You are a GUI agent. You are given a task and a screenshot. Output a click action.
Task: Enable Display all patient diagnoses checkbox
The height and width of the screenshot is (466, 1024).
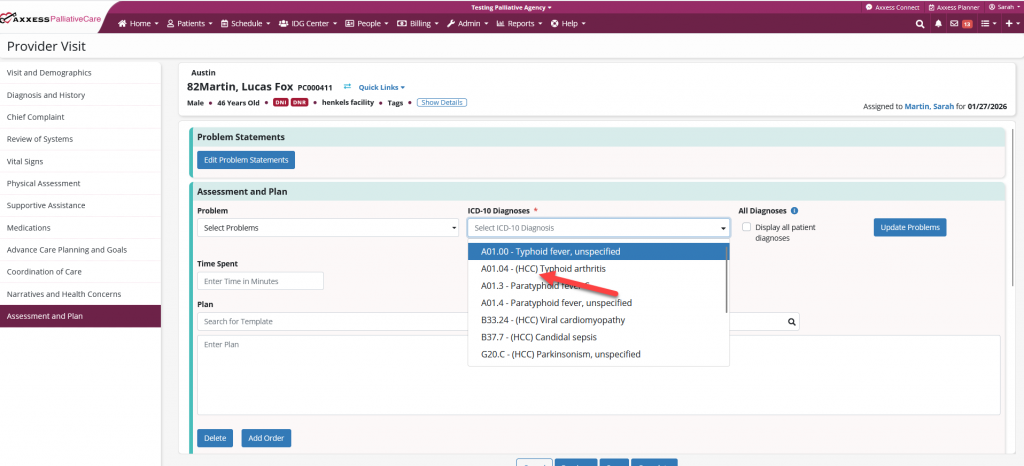[x=746, y=227]
